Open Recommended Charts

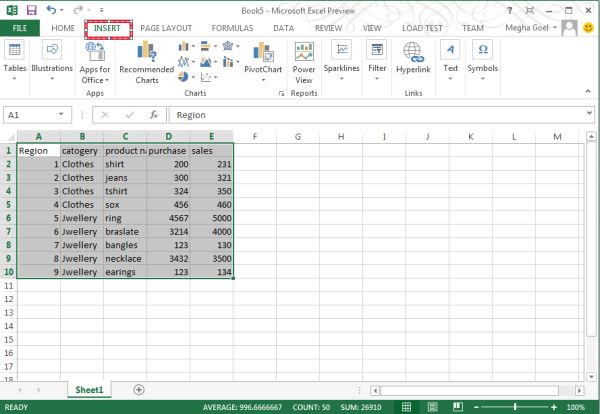[147, 62]
